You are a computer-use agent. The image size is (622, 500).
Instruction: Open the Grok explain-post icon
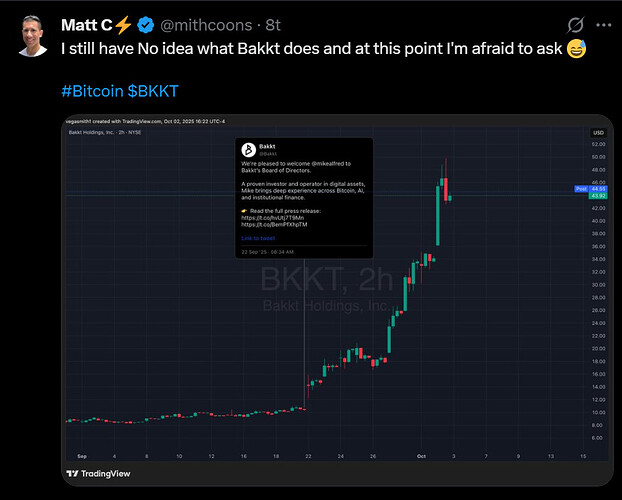tap(575, 25)
